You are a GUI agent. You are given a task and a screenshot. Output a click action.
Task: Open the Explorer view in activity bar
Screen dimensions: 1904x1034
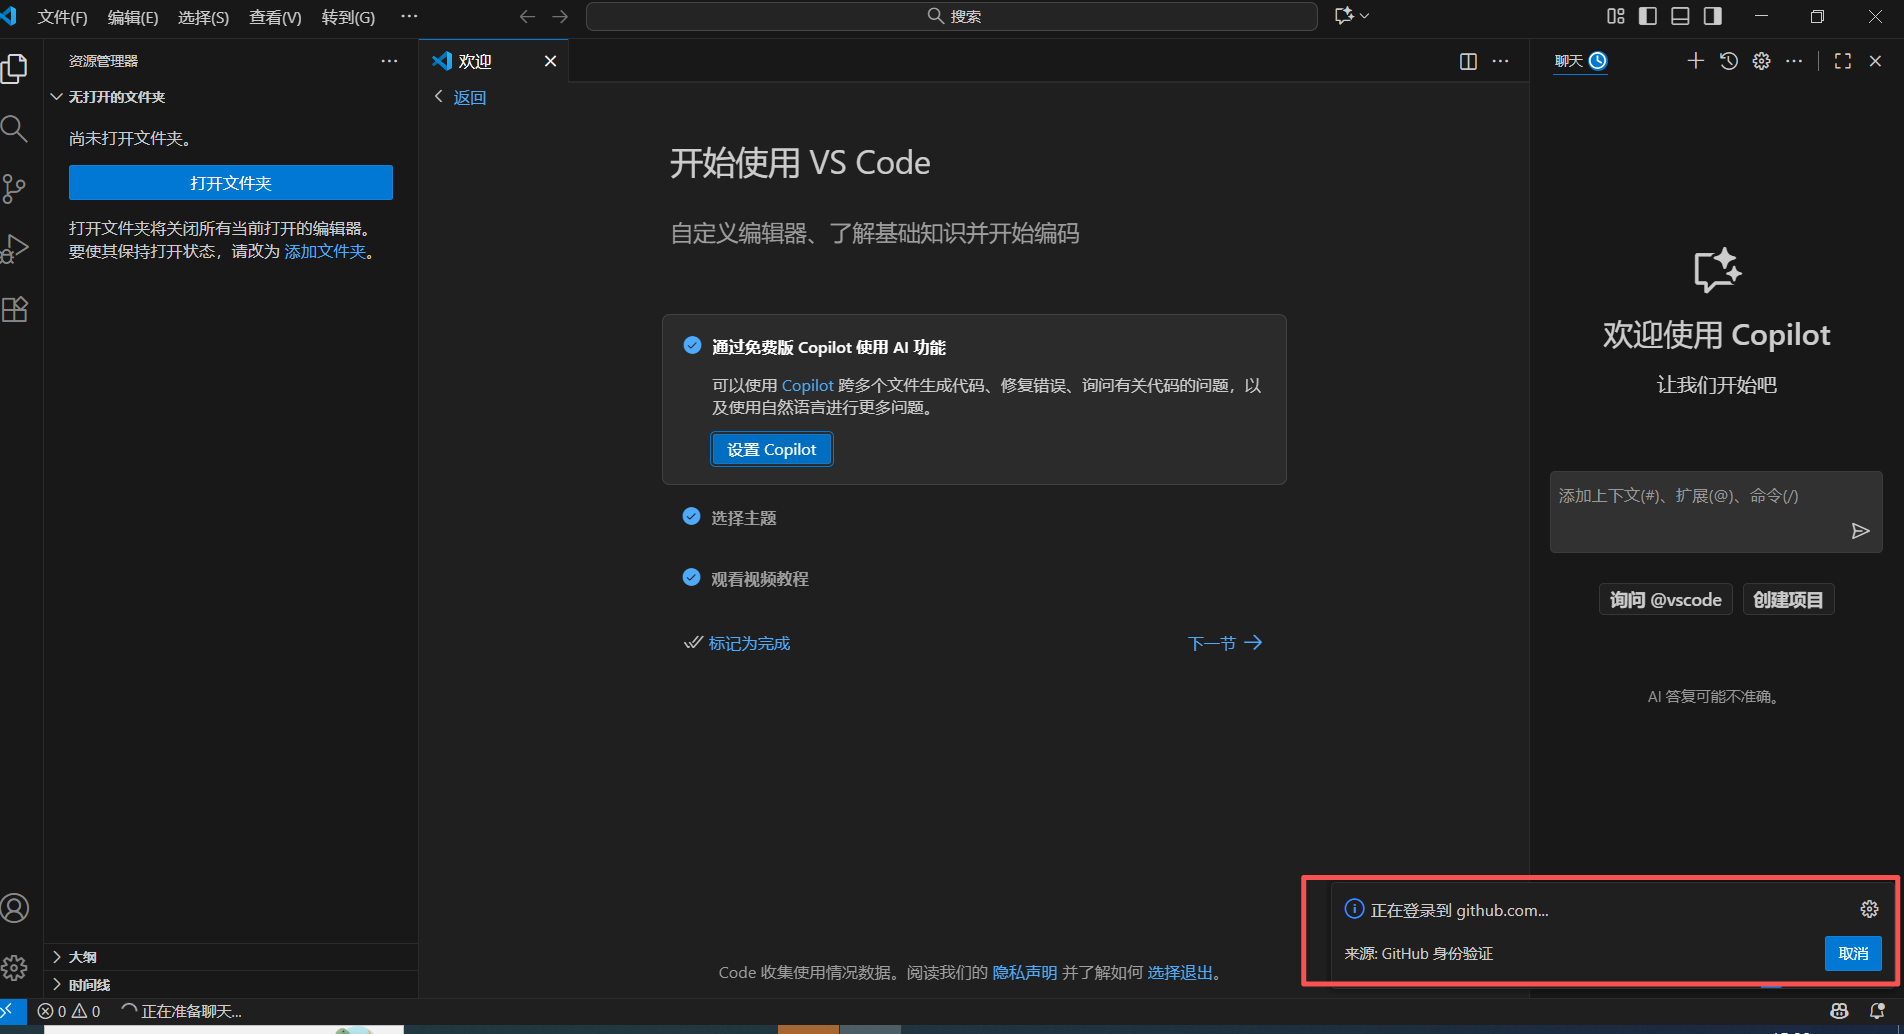pos(14,69)
